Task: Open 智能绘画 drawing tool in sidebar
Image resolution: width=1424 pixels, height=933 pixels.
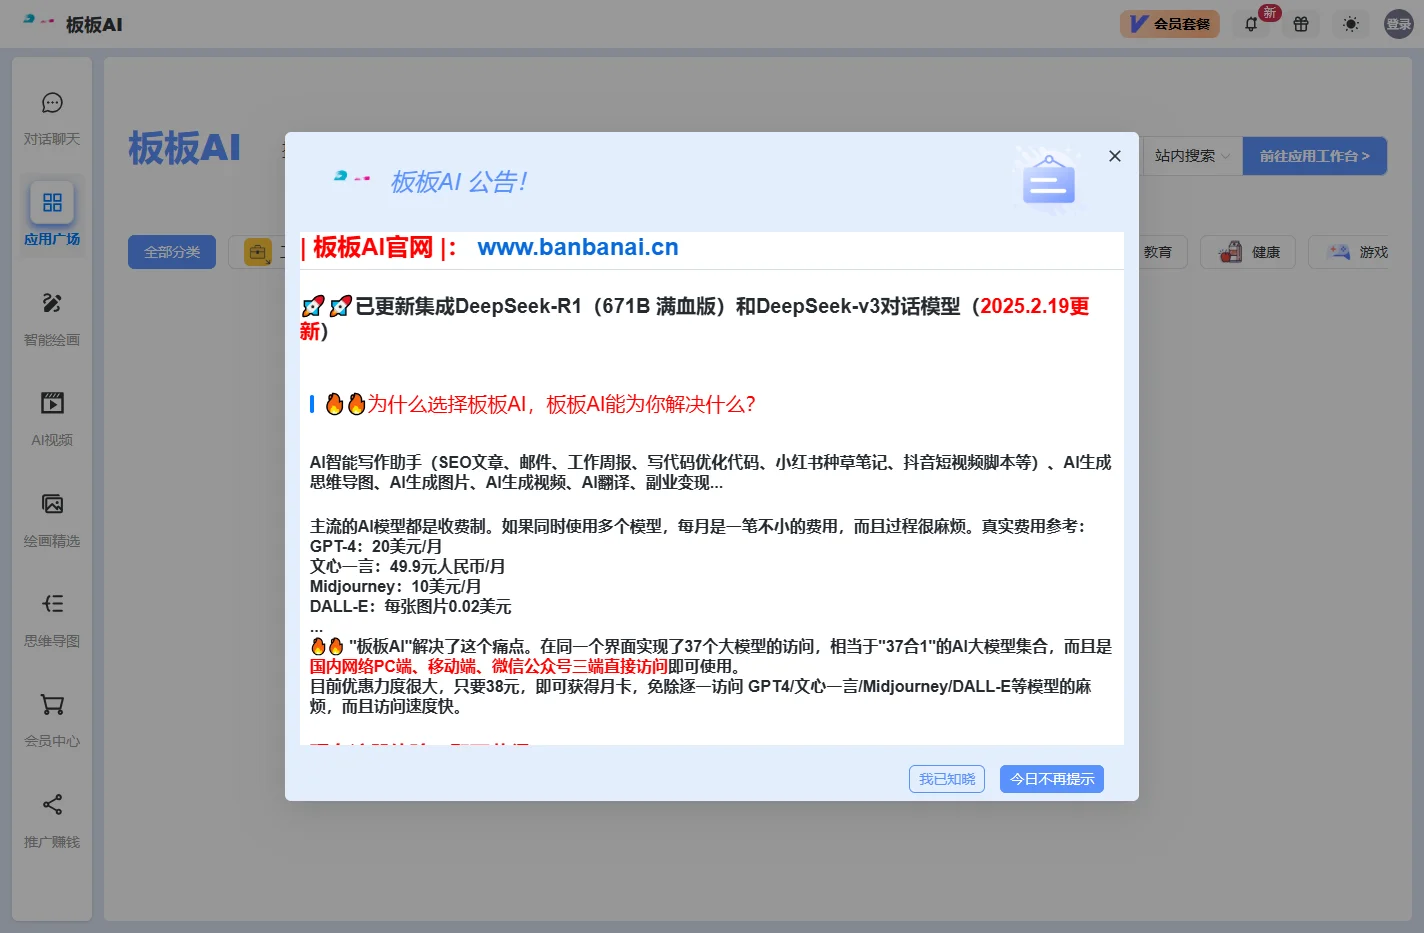Action: tap(52, 303)
